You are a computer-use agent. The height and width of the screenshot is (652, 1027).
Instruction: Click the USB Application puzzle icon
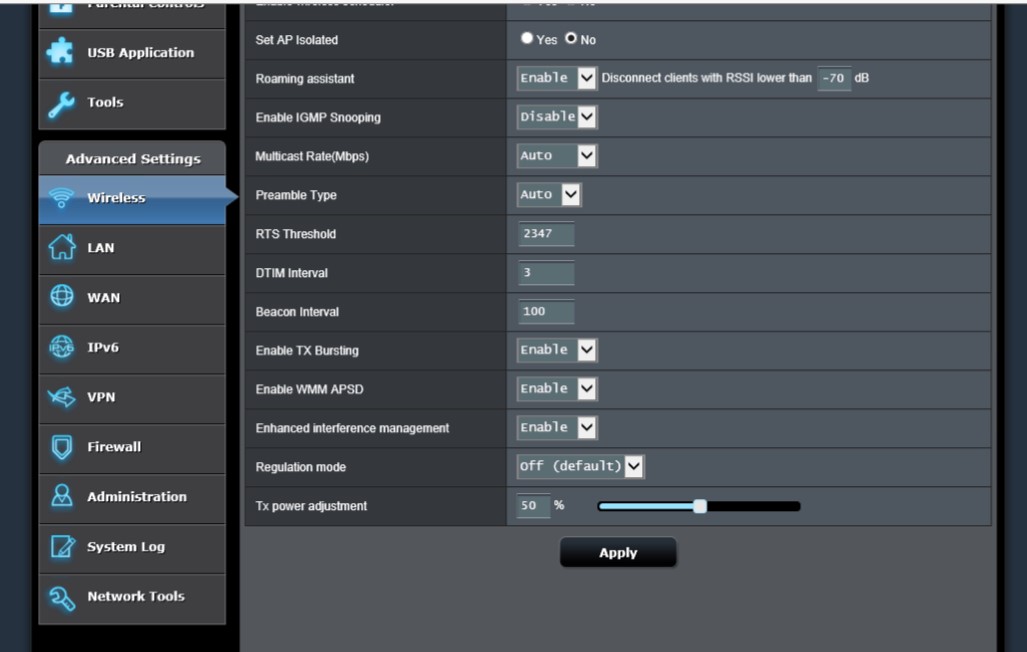point(62,53)
